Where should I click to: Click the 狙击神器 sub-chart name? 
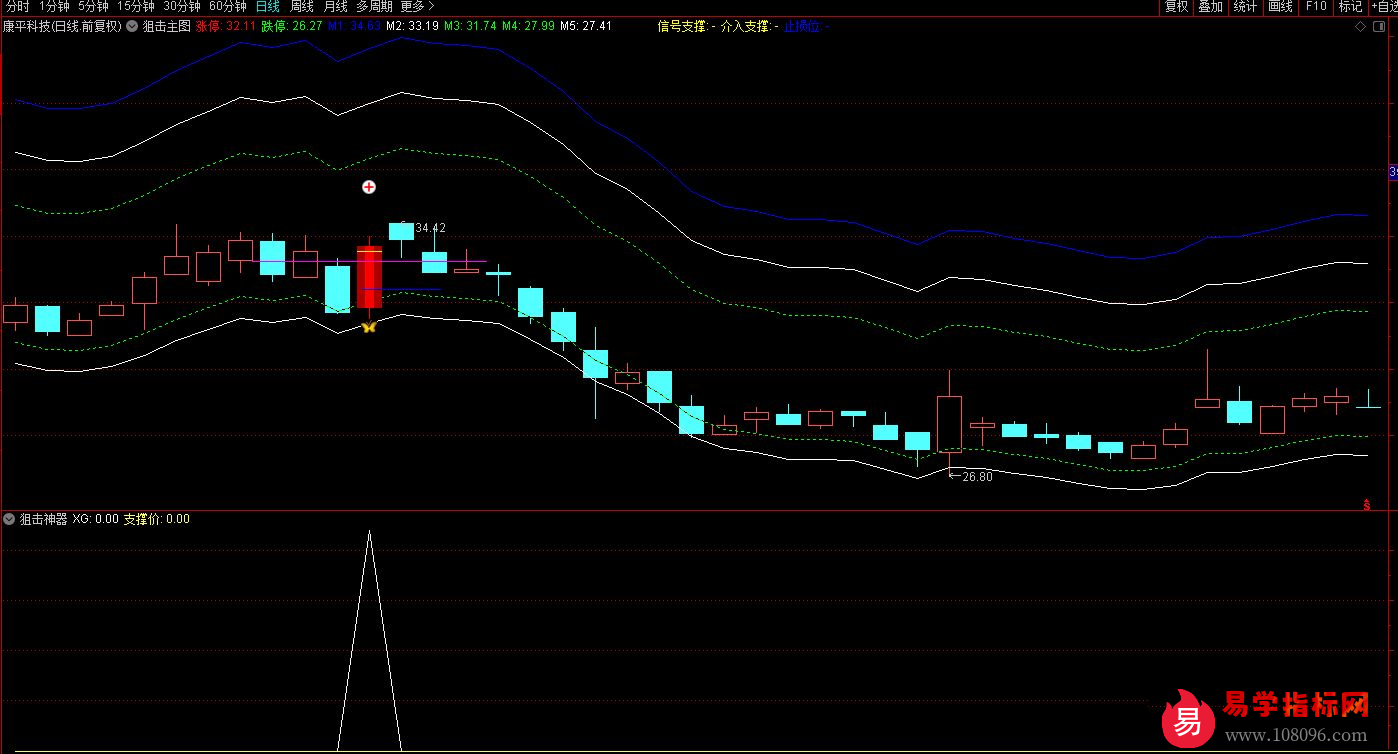44,519
